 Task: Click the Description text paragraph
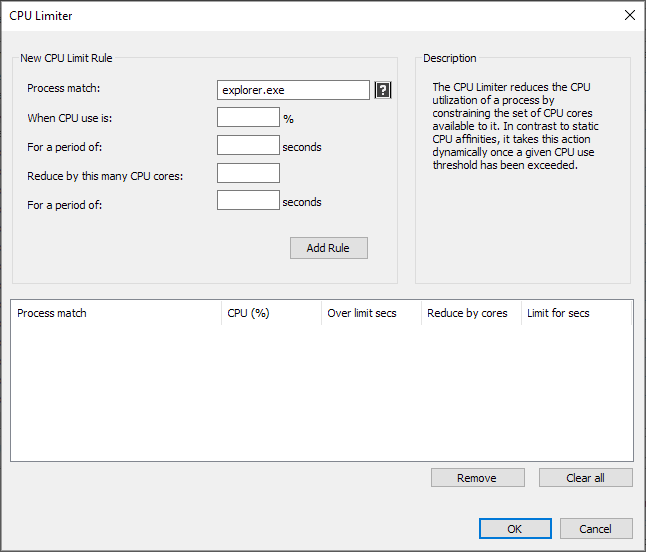(x=515, y=126)
